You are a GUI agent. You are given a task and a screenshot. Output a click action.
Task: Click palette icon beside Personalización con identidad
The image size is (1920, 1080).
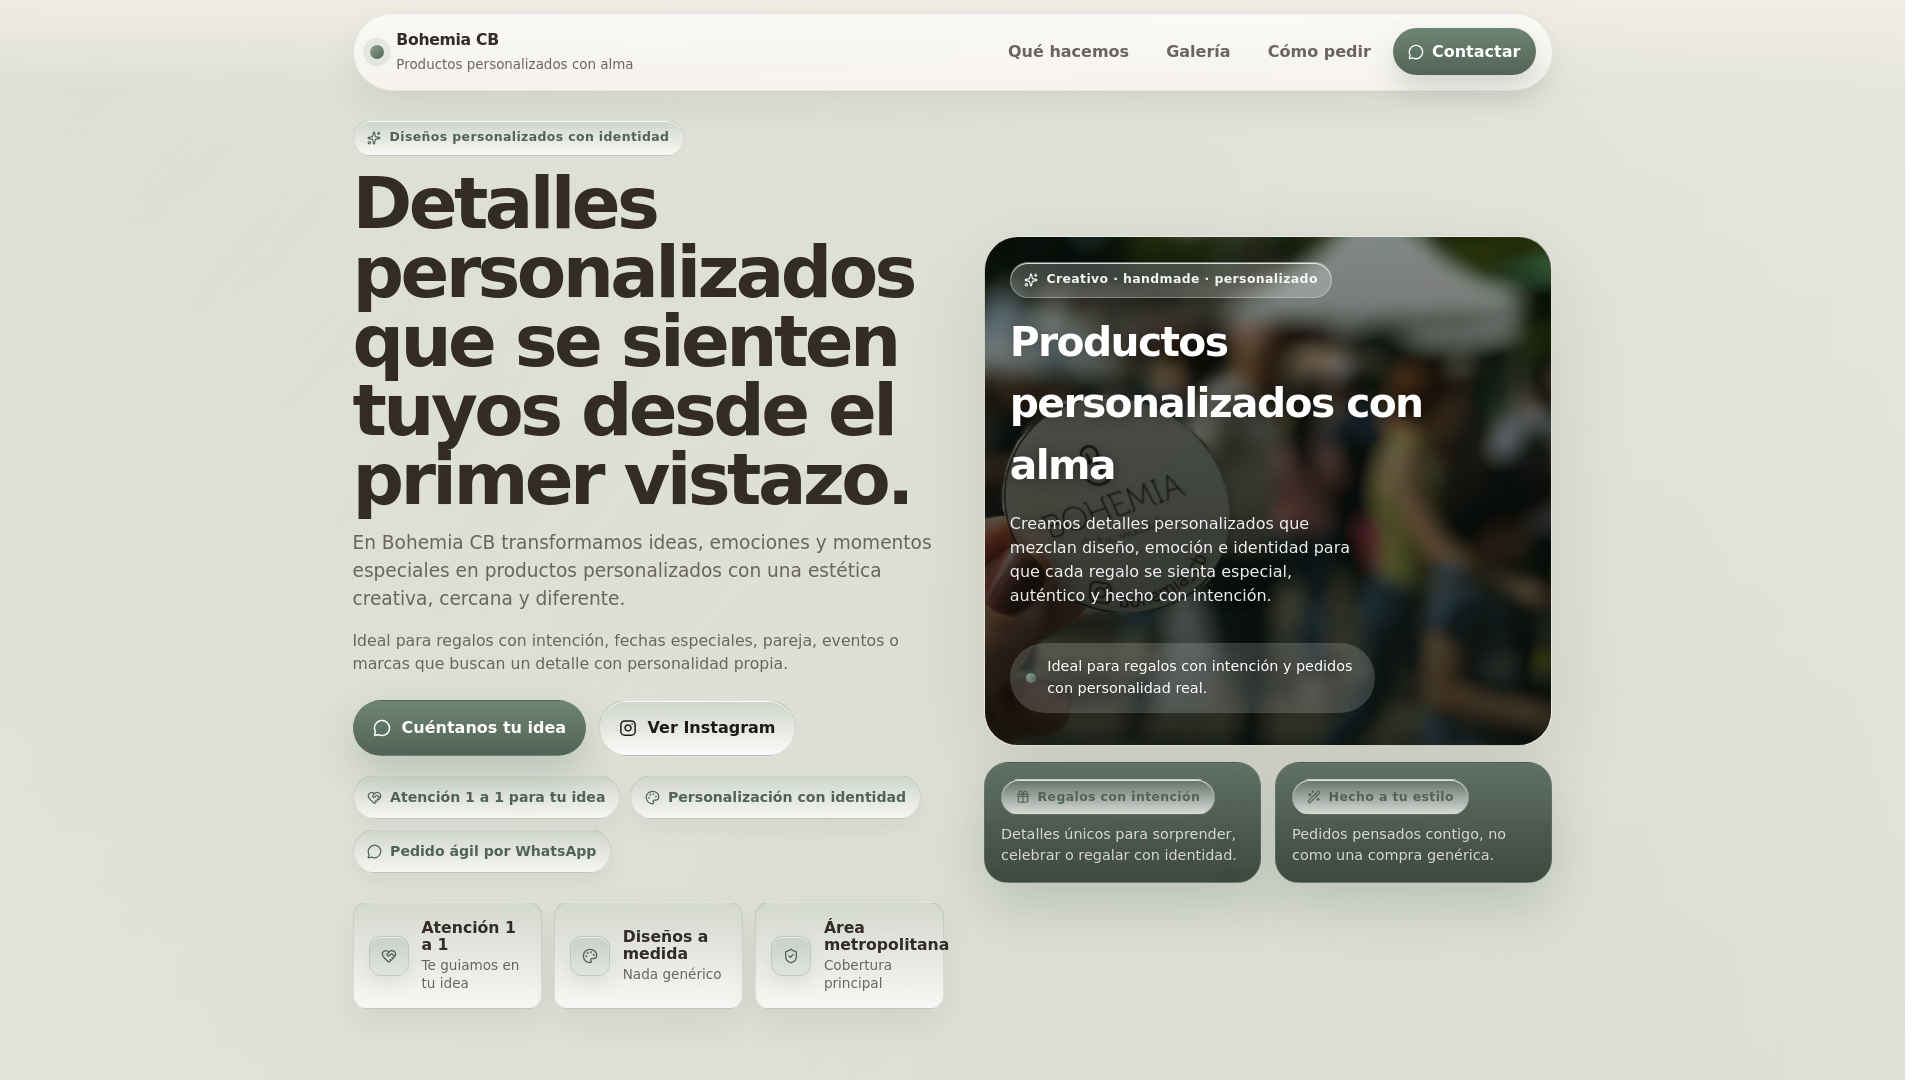[x=653, y=798]
